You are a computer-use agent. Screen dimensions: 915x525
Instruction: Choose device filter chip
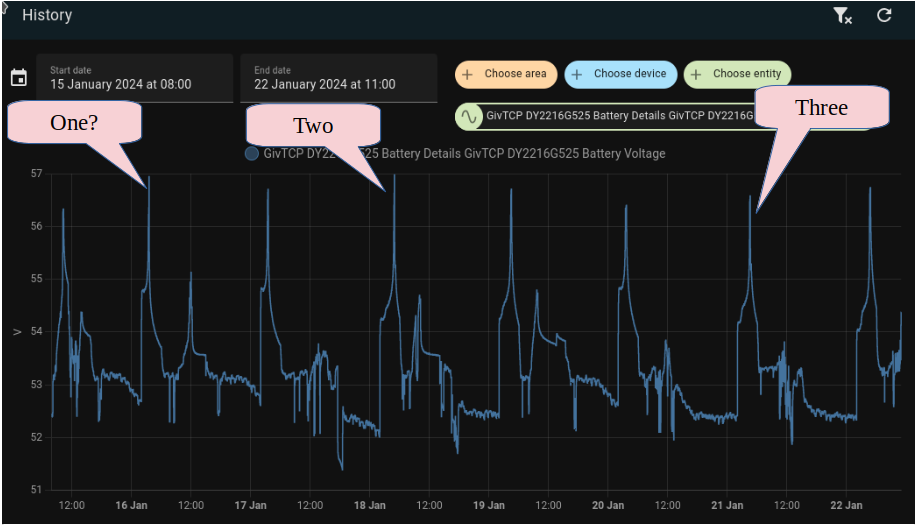(620, 74)
